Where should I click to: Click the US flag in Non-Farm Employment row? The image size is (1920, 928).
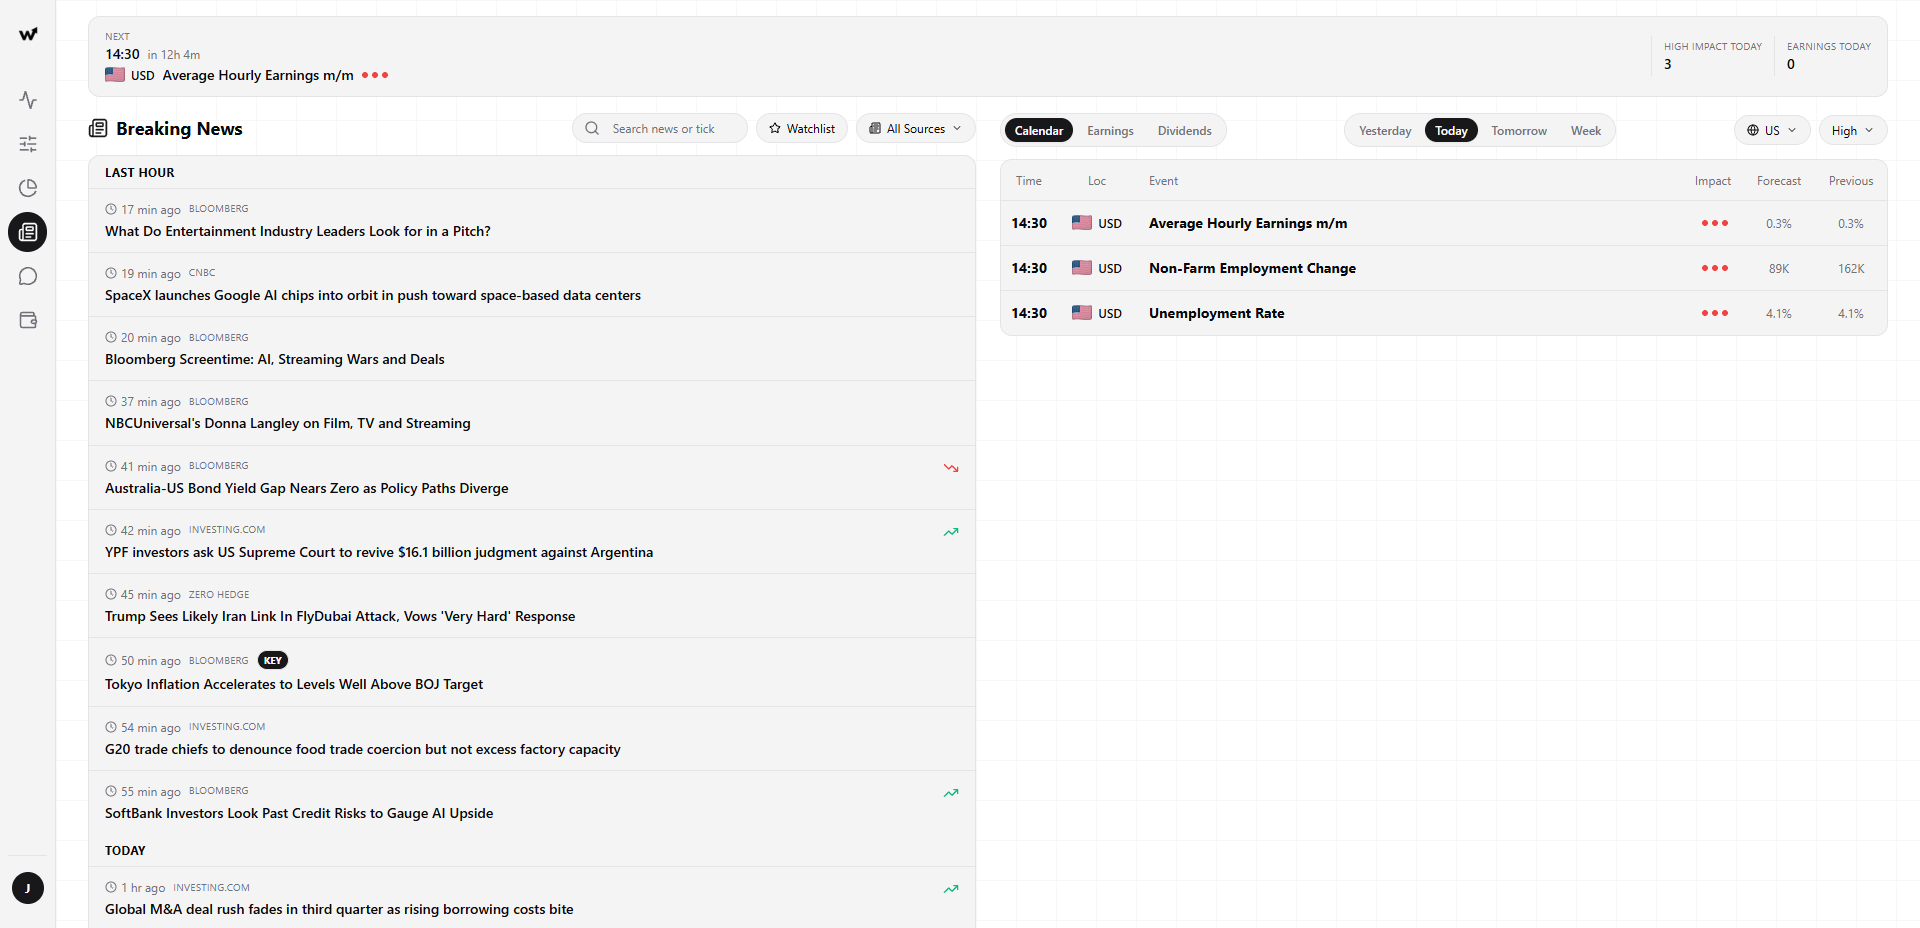coord(1082,267)
